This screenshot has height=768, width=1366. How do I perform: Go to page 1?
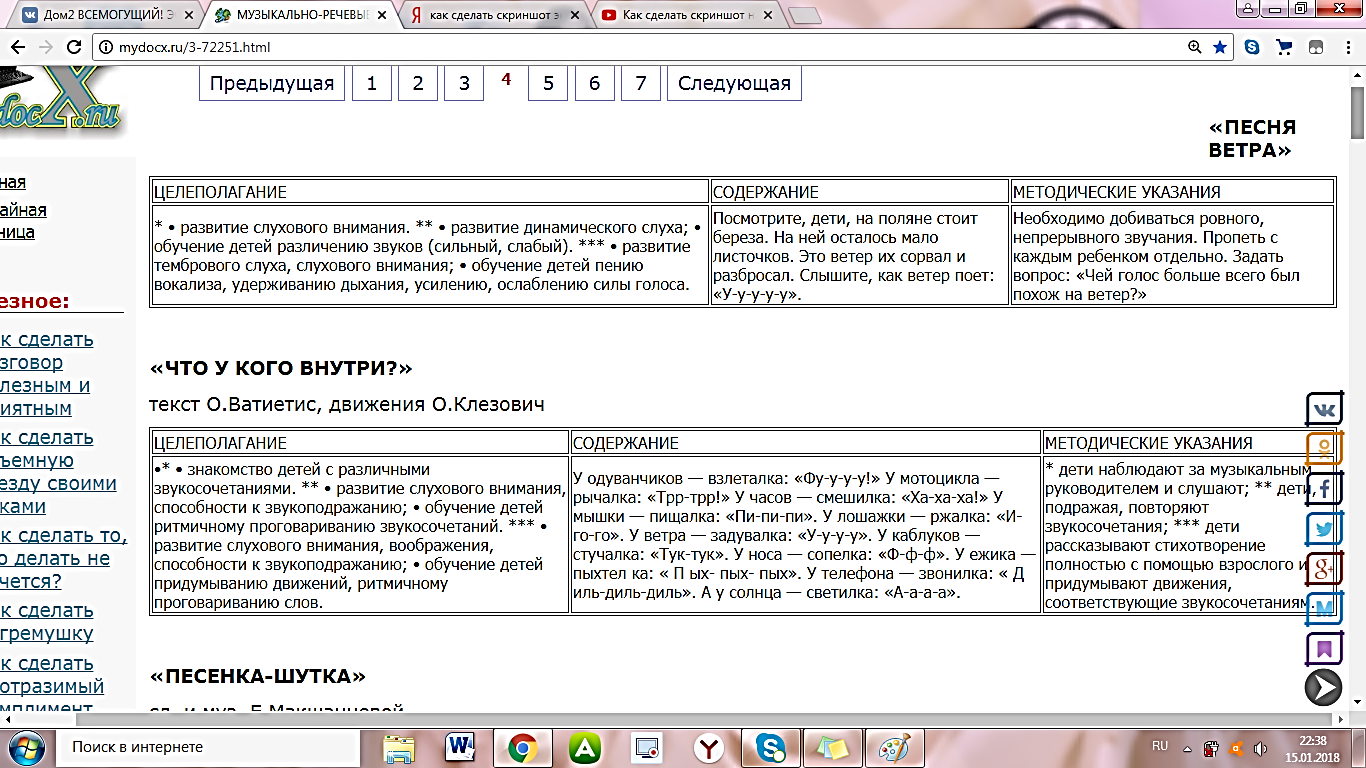pyautogui.click(x=371, y=84)
